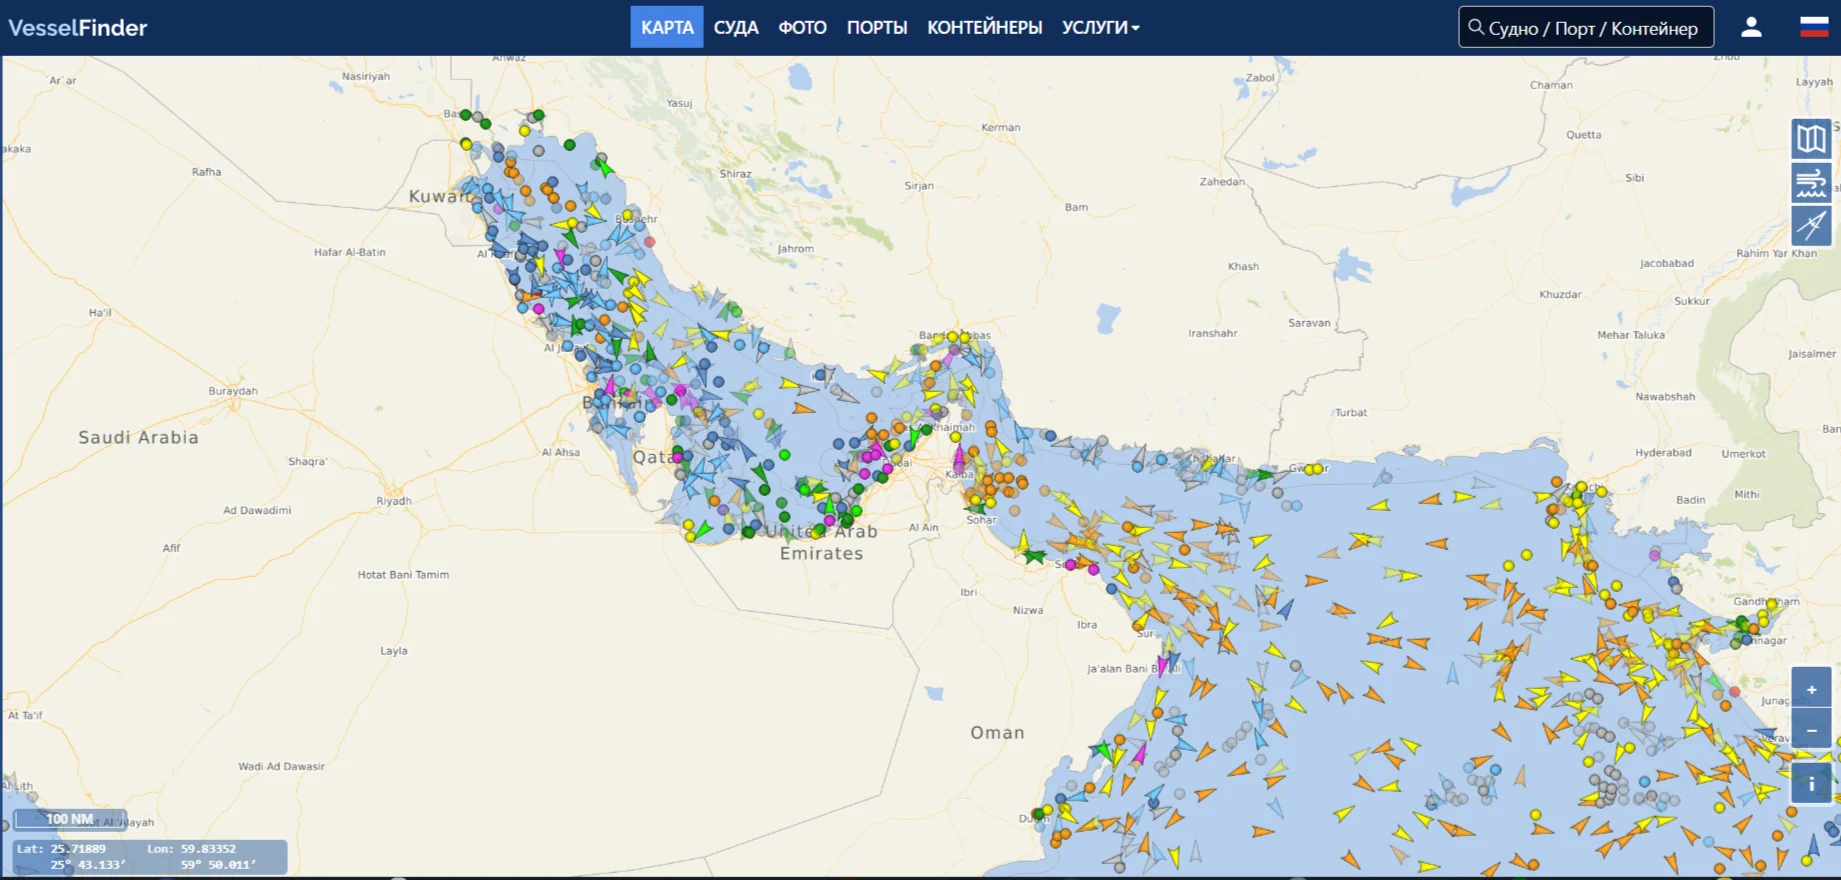The image size is (1841, 880).
Task: Change language via the Russian flag icon
Action: click(1814, 27)
